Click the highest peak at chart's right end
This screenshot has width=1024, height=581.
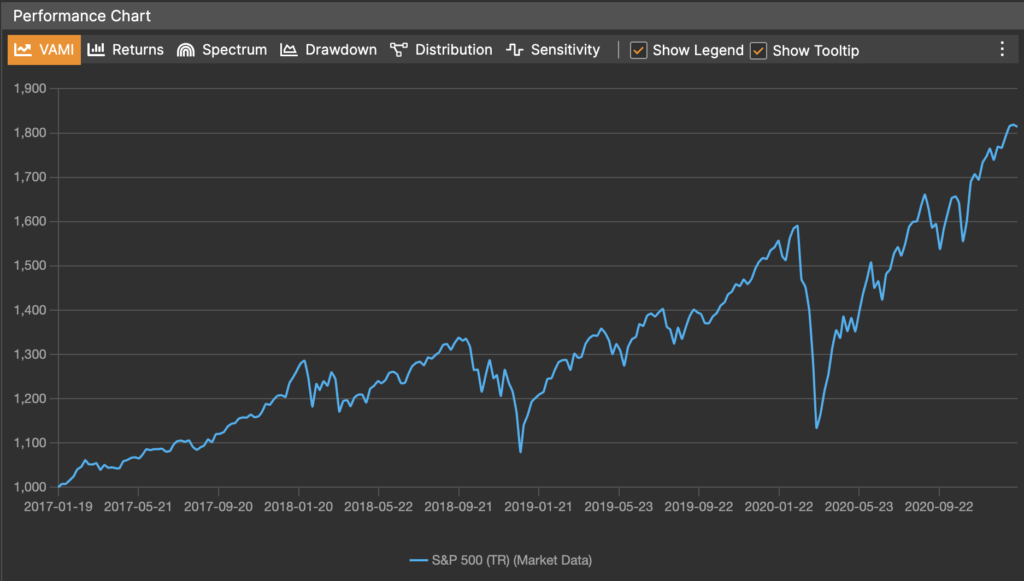coord(1012,125)
